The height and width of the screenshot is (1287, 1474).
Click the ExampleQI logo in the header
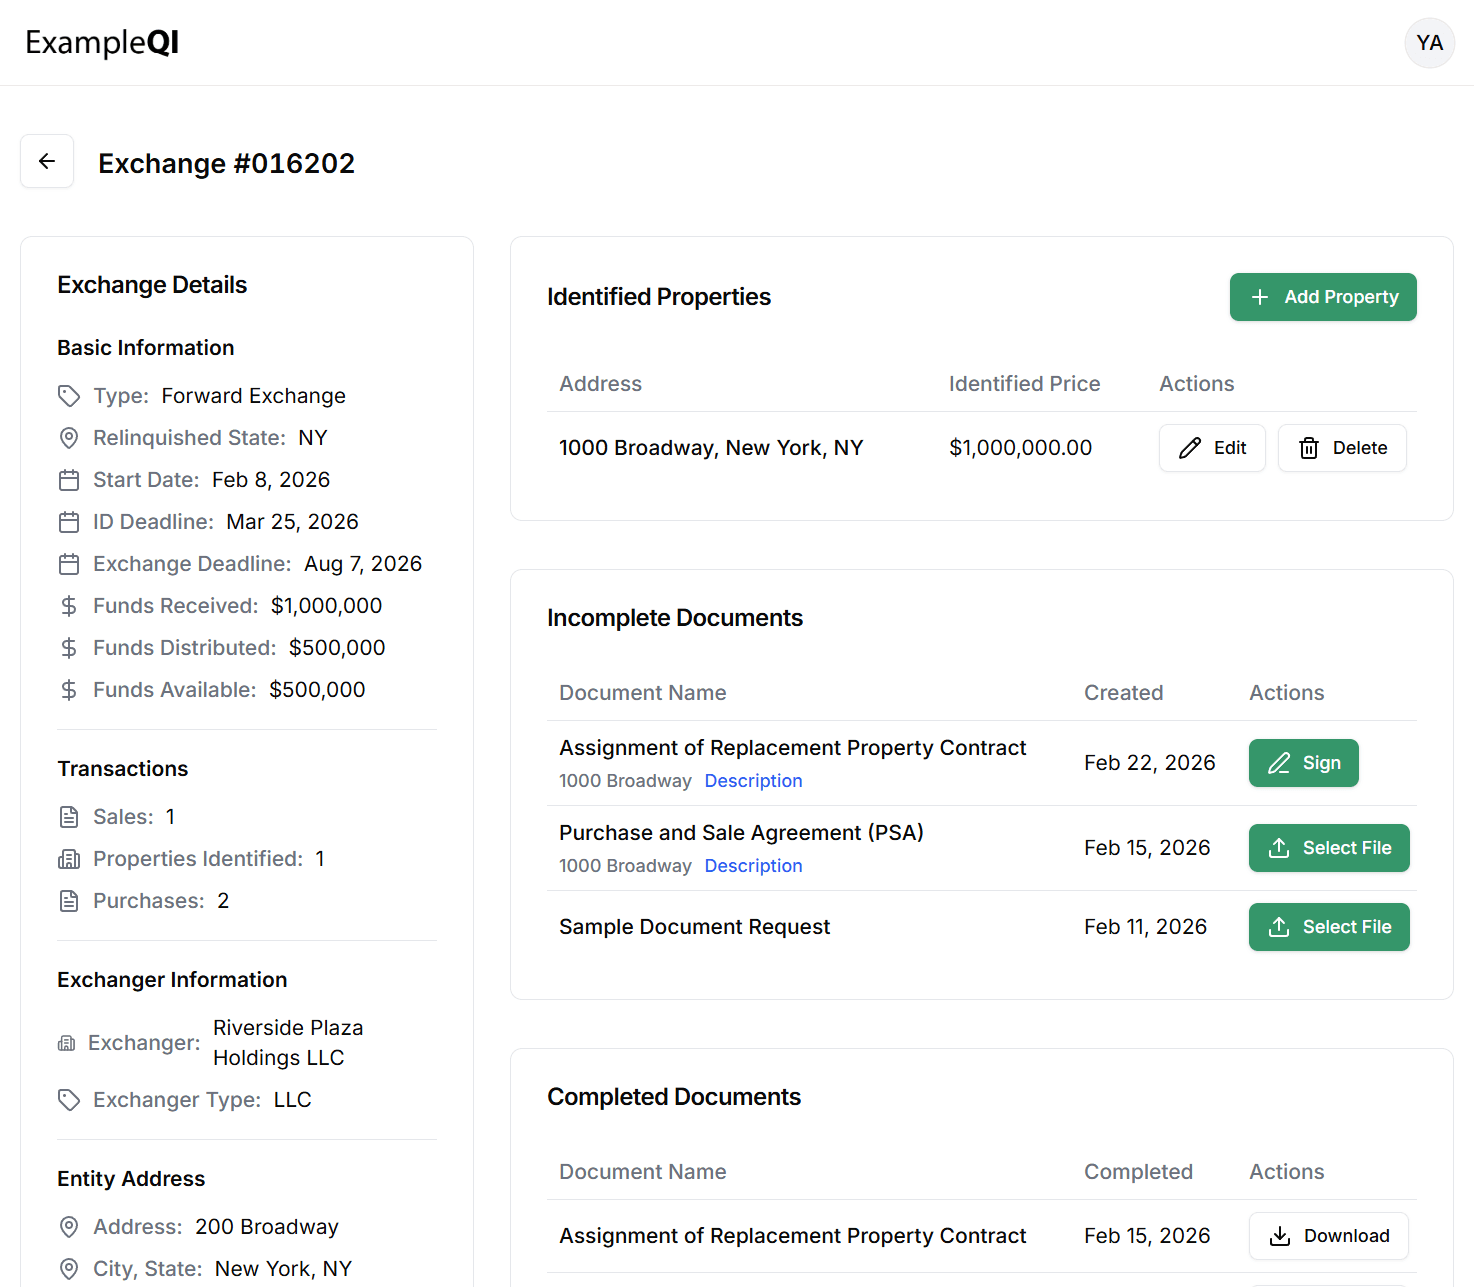tap(101, 42)
